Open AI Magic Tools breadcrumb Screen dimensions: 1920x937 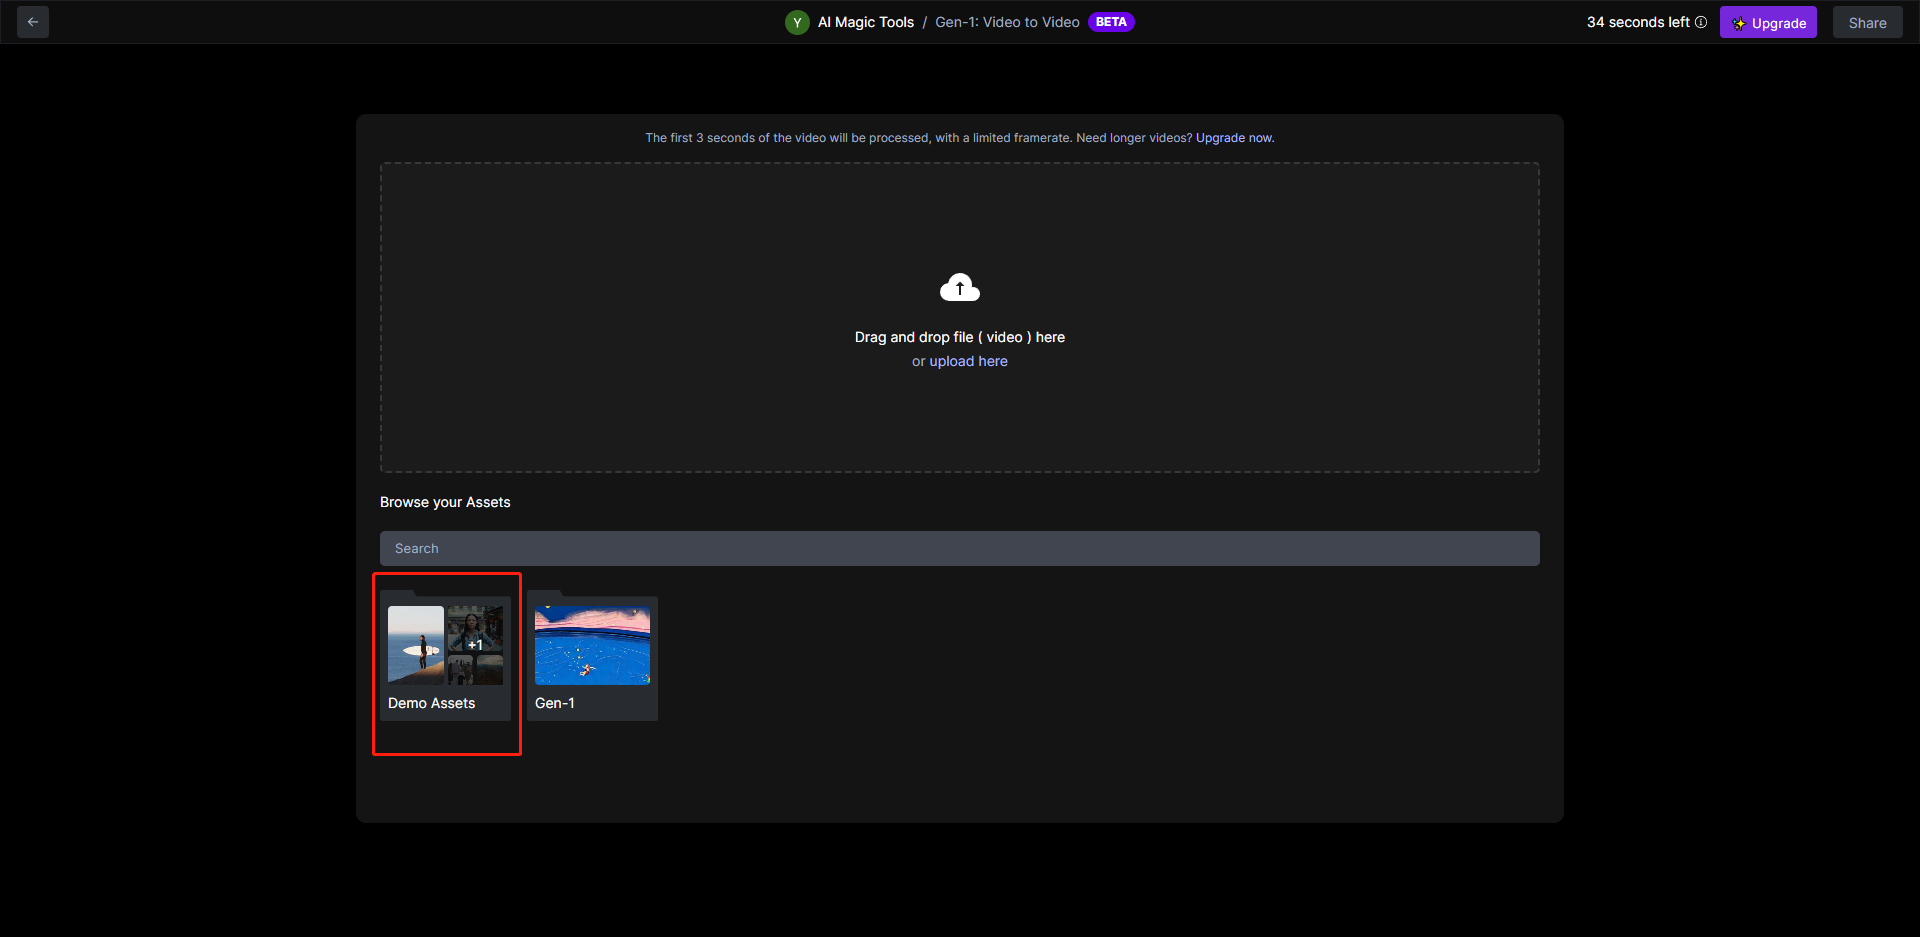point(866,22)
